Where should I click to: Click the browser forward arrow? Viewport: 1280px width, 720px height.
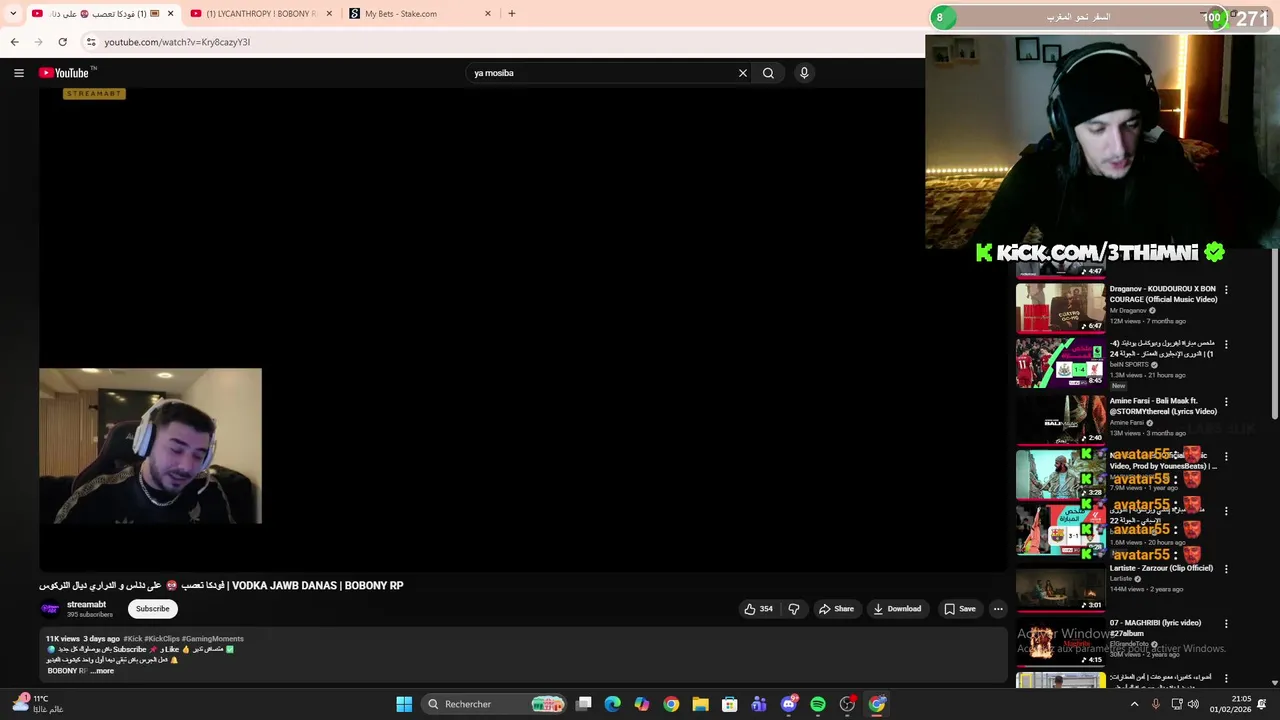38,42
